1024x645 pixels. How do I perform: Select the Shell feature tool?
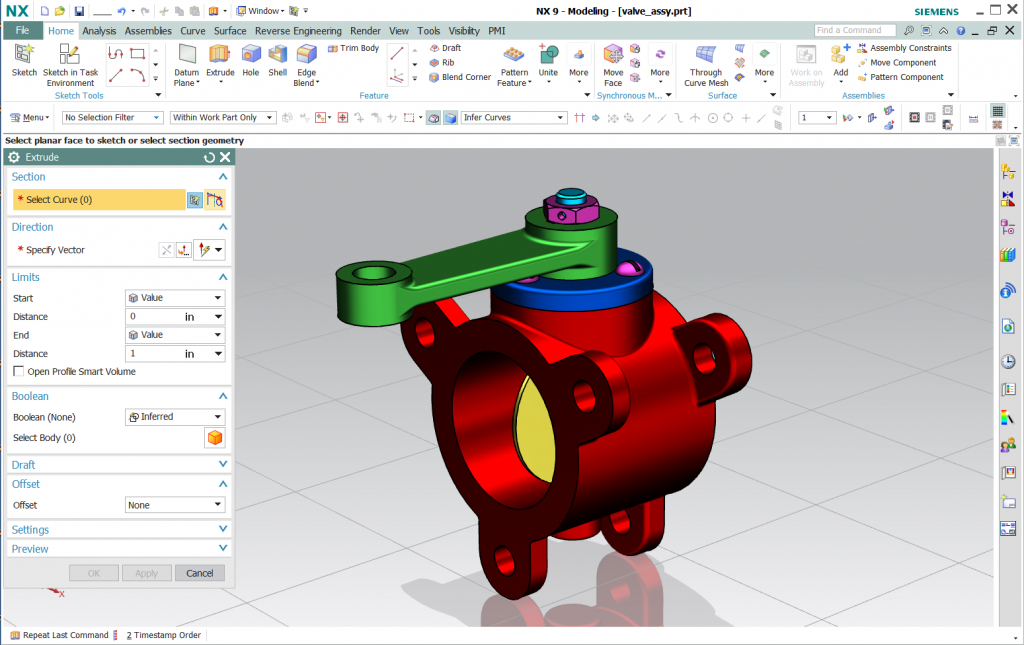pyautogui.click(x=278, y=60)
